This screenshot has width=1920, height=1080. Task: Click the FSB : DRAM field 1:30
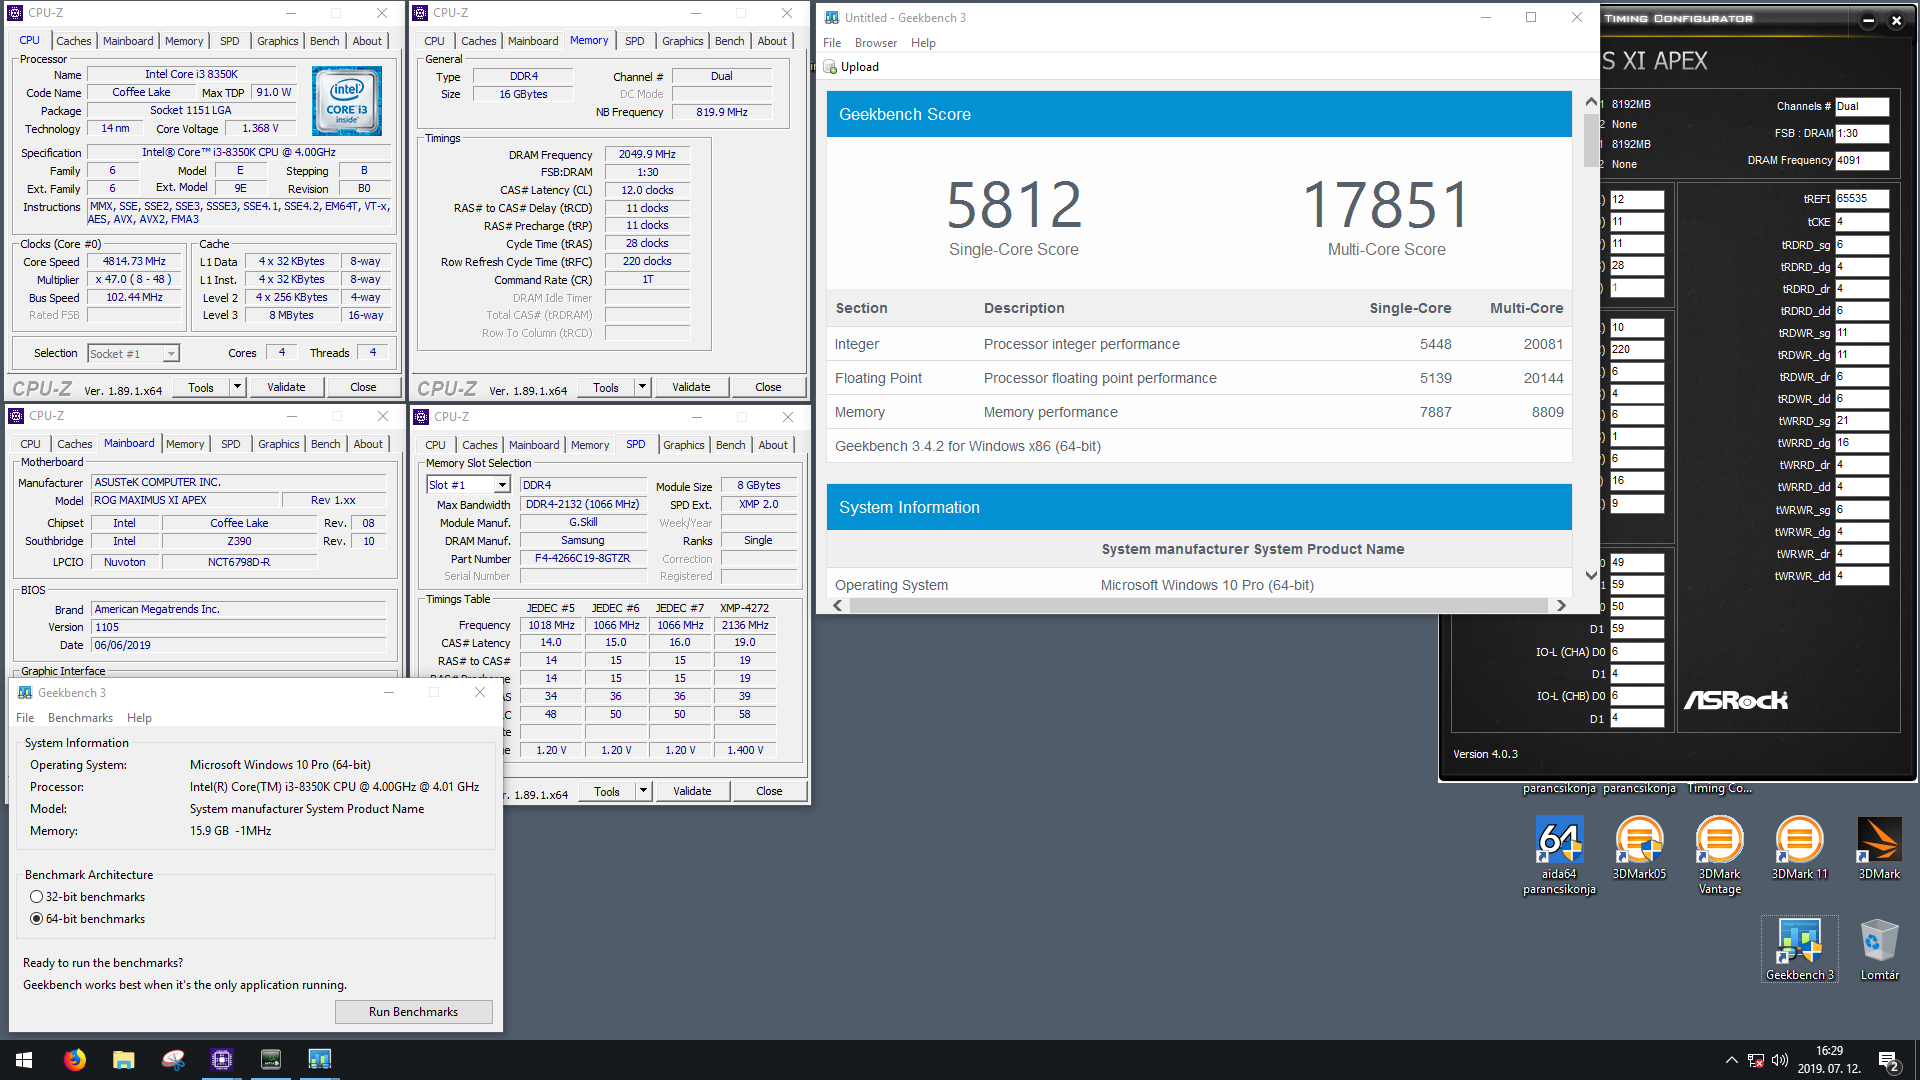pos(1861,133)
